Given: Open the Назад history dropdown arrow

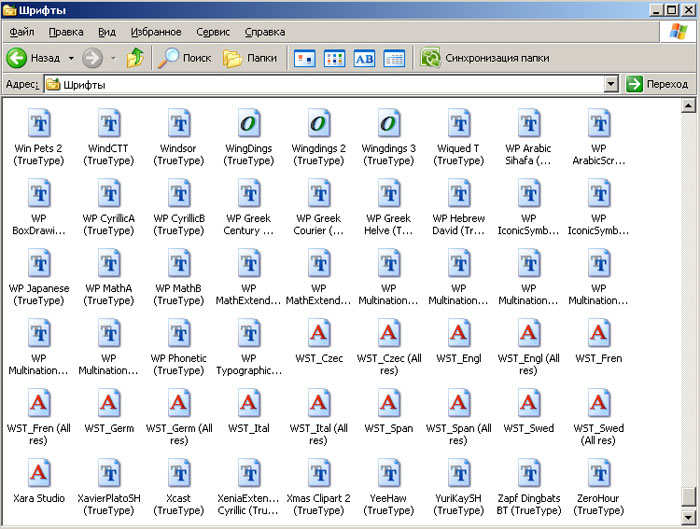Looking at the screenshot, I should (x=69, y=58).
